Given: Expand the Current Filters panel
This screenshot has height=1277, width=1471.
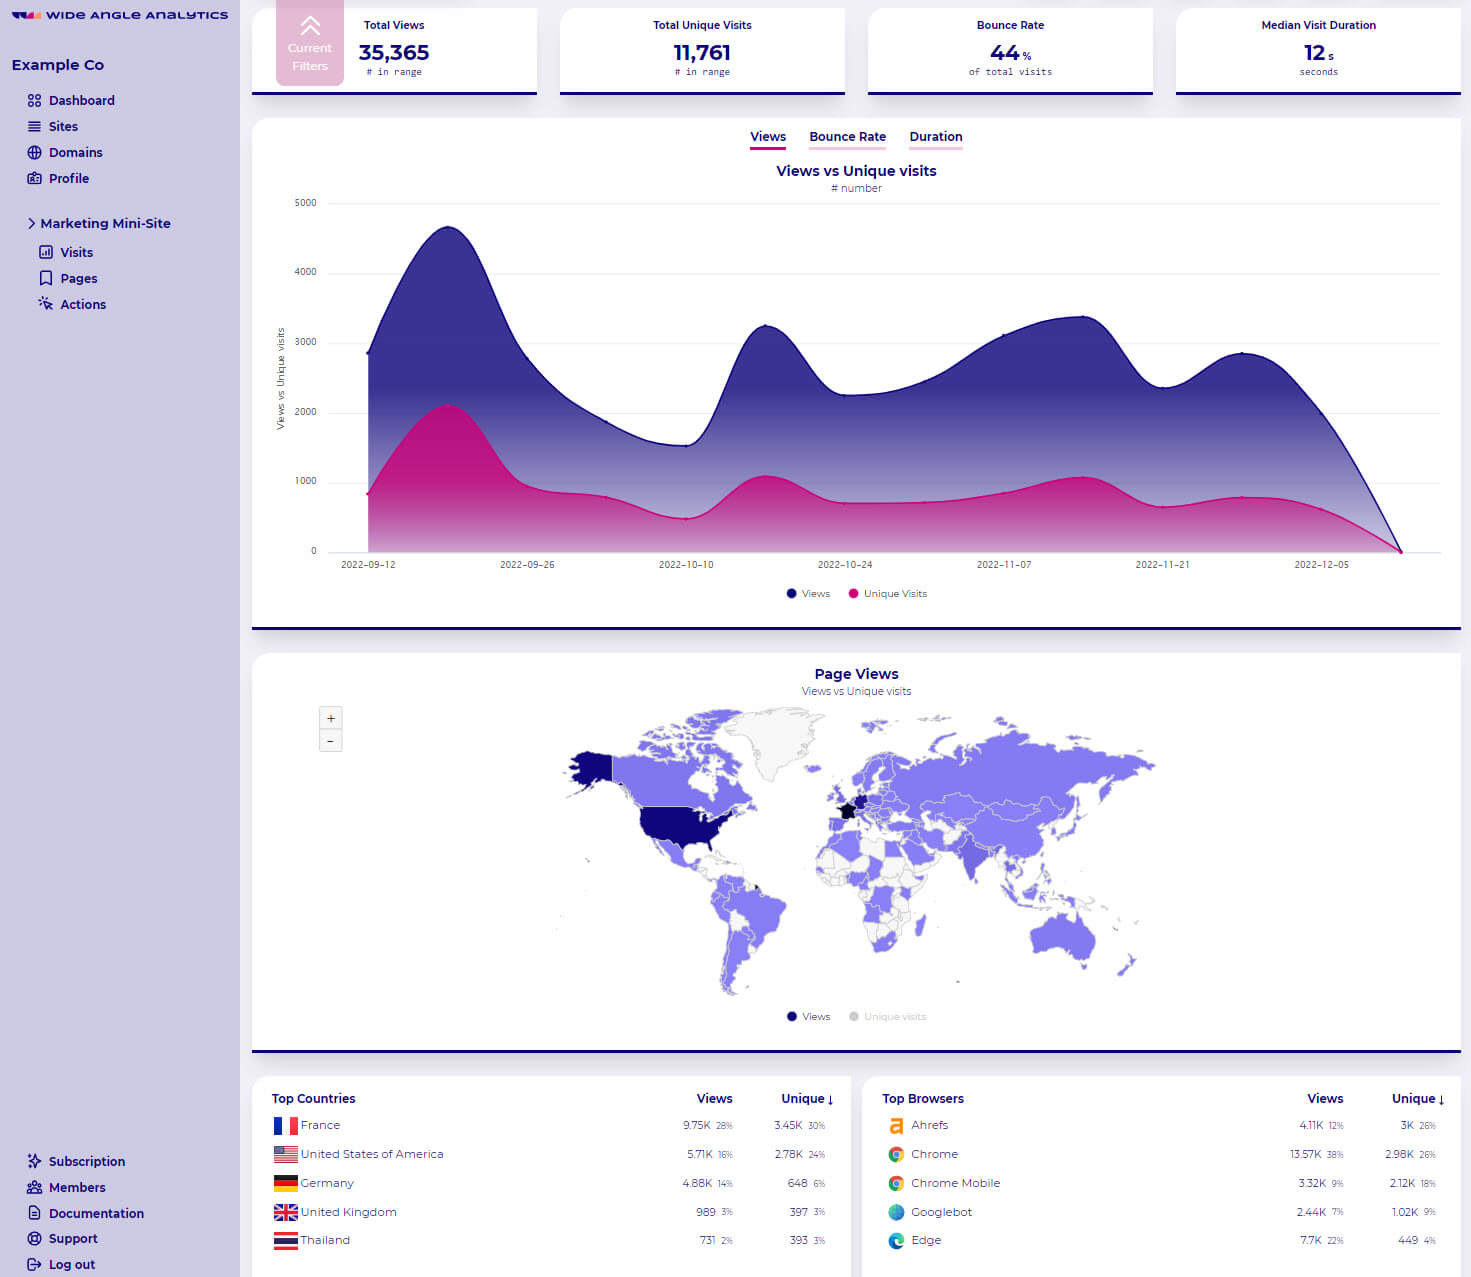Looking at the screenshot, I should [310, 43].
